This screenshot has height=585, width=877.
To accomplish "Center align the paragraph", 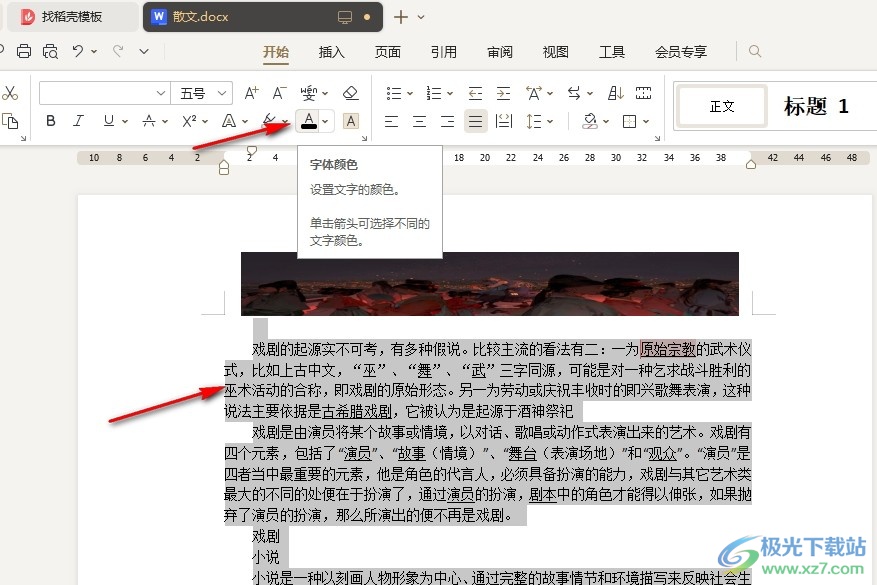I will pyautogui.click(x=419, y=121).
